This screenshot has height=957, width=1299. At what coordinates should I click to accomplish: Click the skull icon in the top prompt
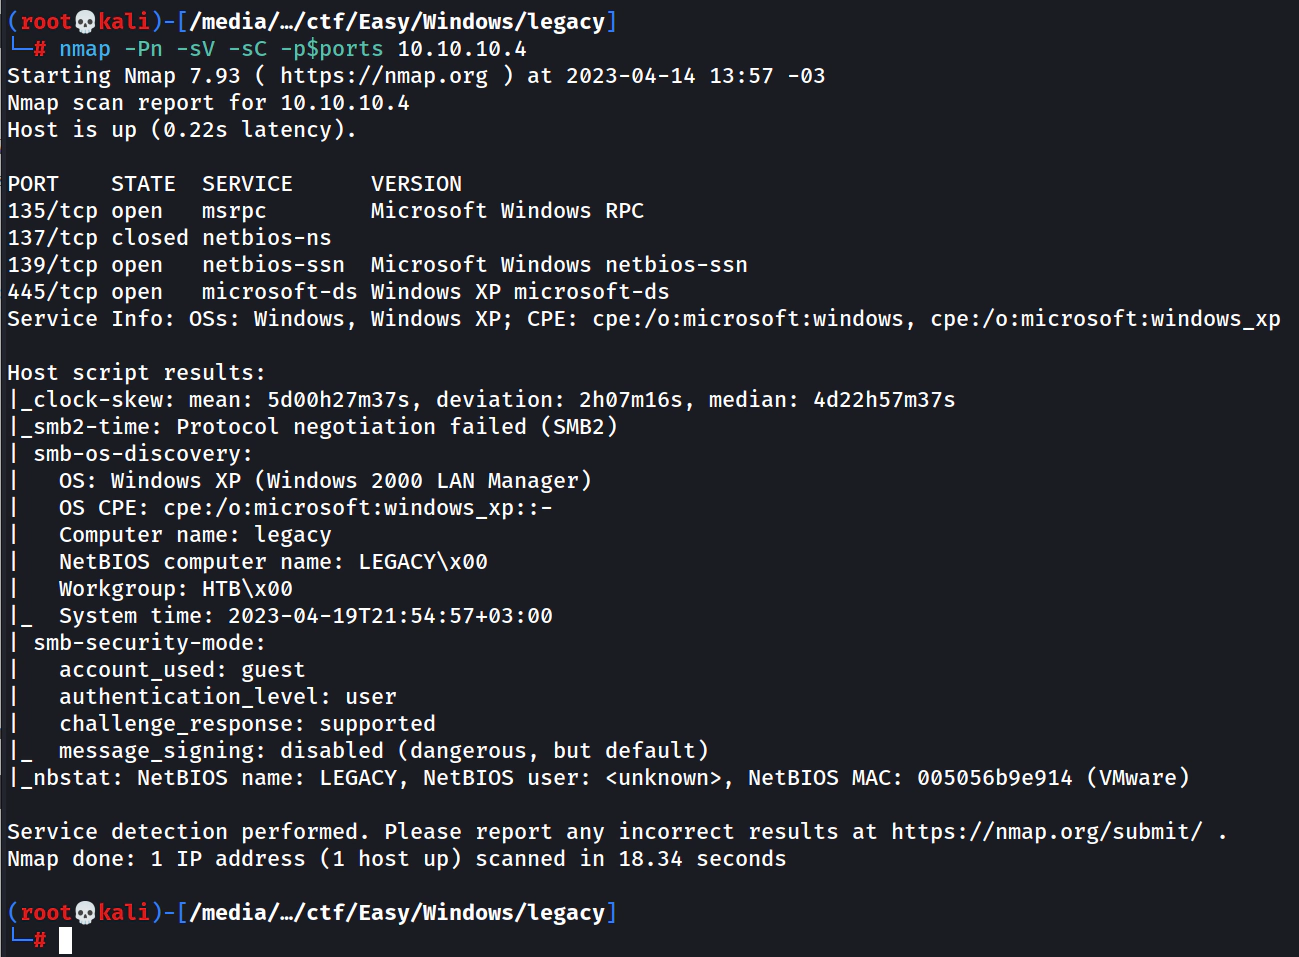(85, 21)
